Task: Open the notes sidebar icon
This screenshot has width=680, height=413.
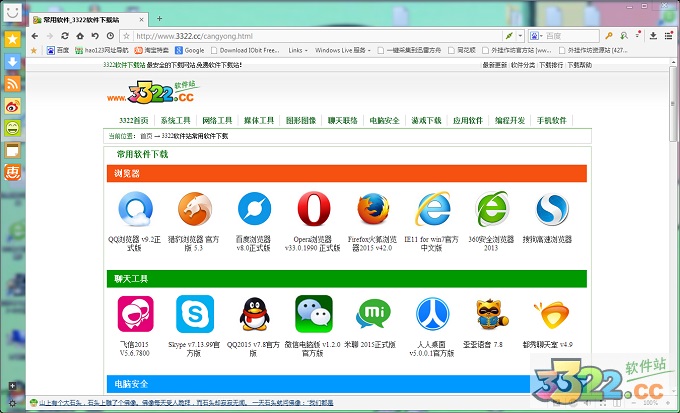Action: coord(13,151)
